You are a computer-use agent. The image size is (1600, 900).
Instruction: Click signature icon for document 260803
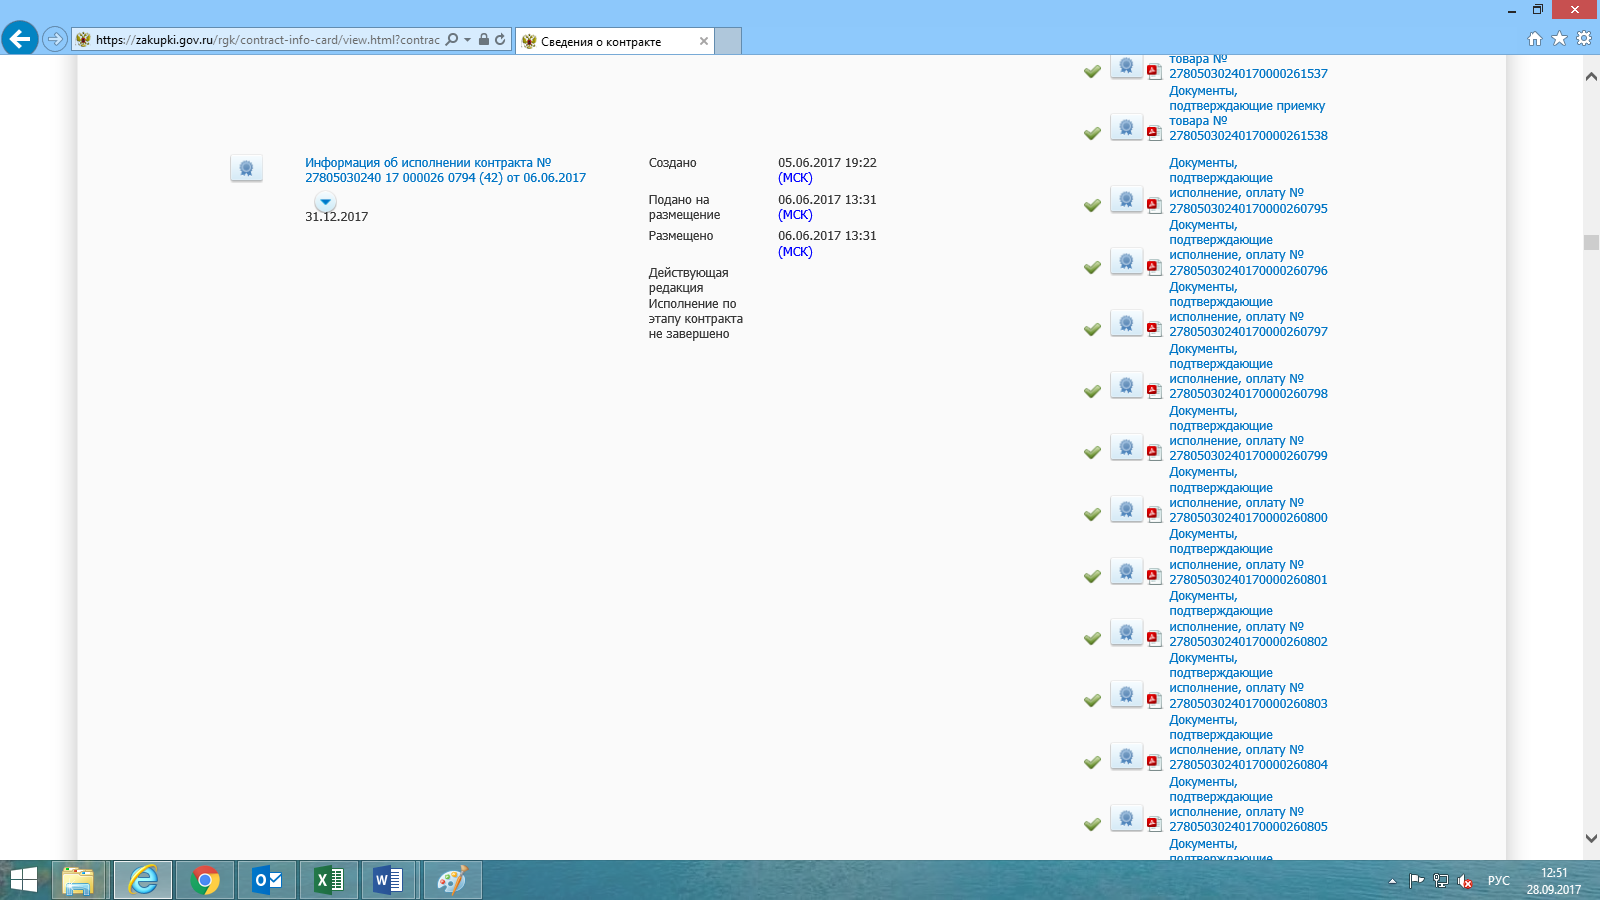tap(1126, 695)
